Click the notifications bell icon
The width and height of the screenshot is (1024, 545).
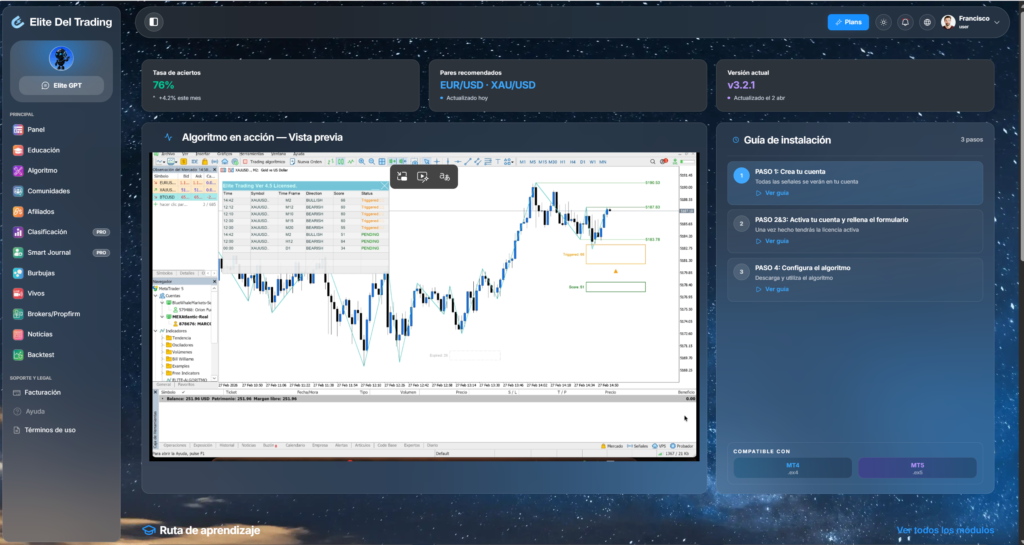point(905,22)
